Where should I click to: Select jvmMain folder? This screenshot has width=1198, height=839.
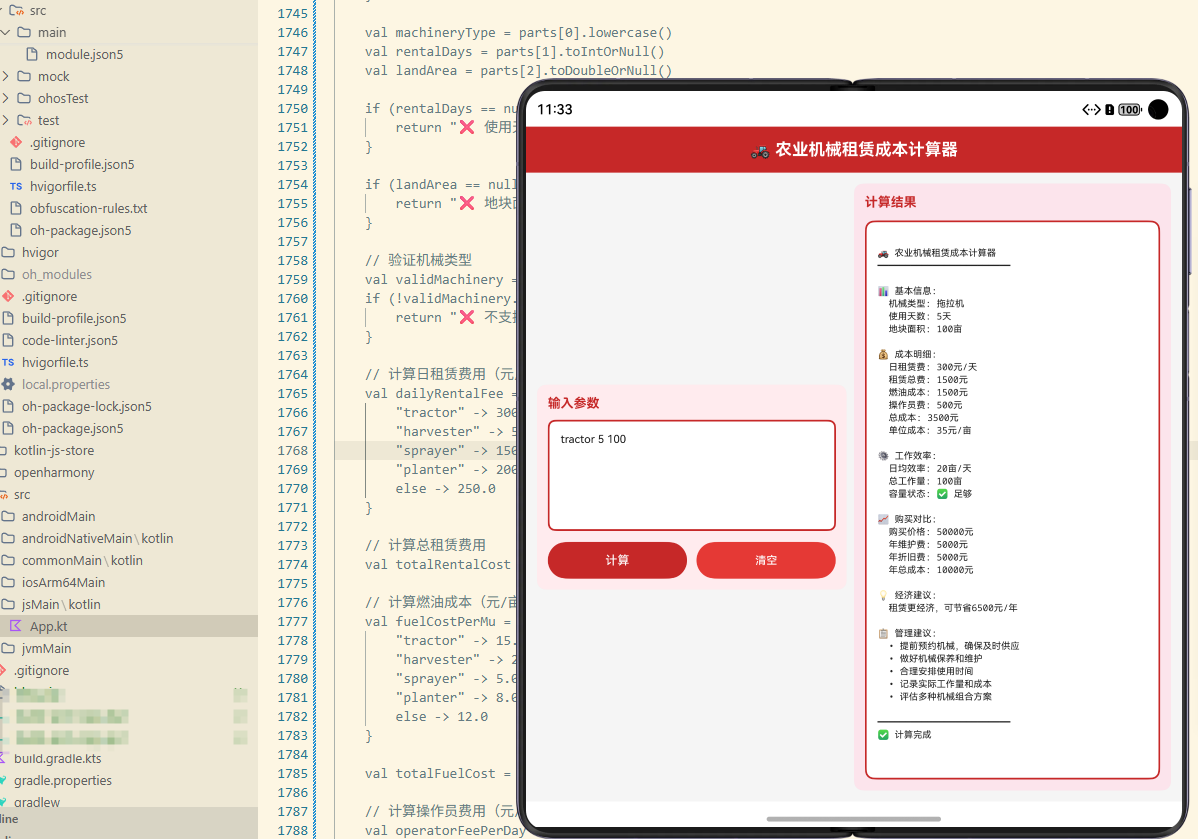tap(46, 649)
